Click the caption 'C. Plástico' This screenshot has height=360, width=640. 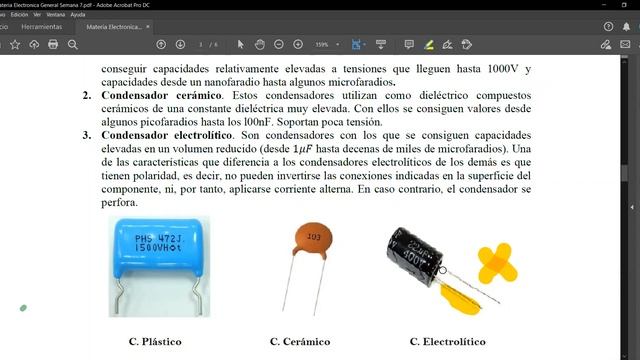click(x=155, y=342)
